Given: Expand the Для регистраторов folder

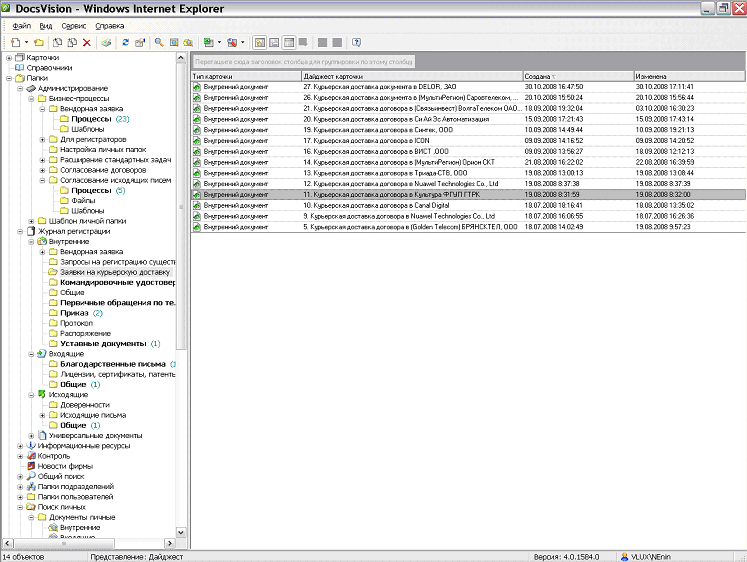Looking at the screenshot, I should pos(42,139).
